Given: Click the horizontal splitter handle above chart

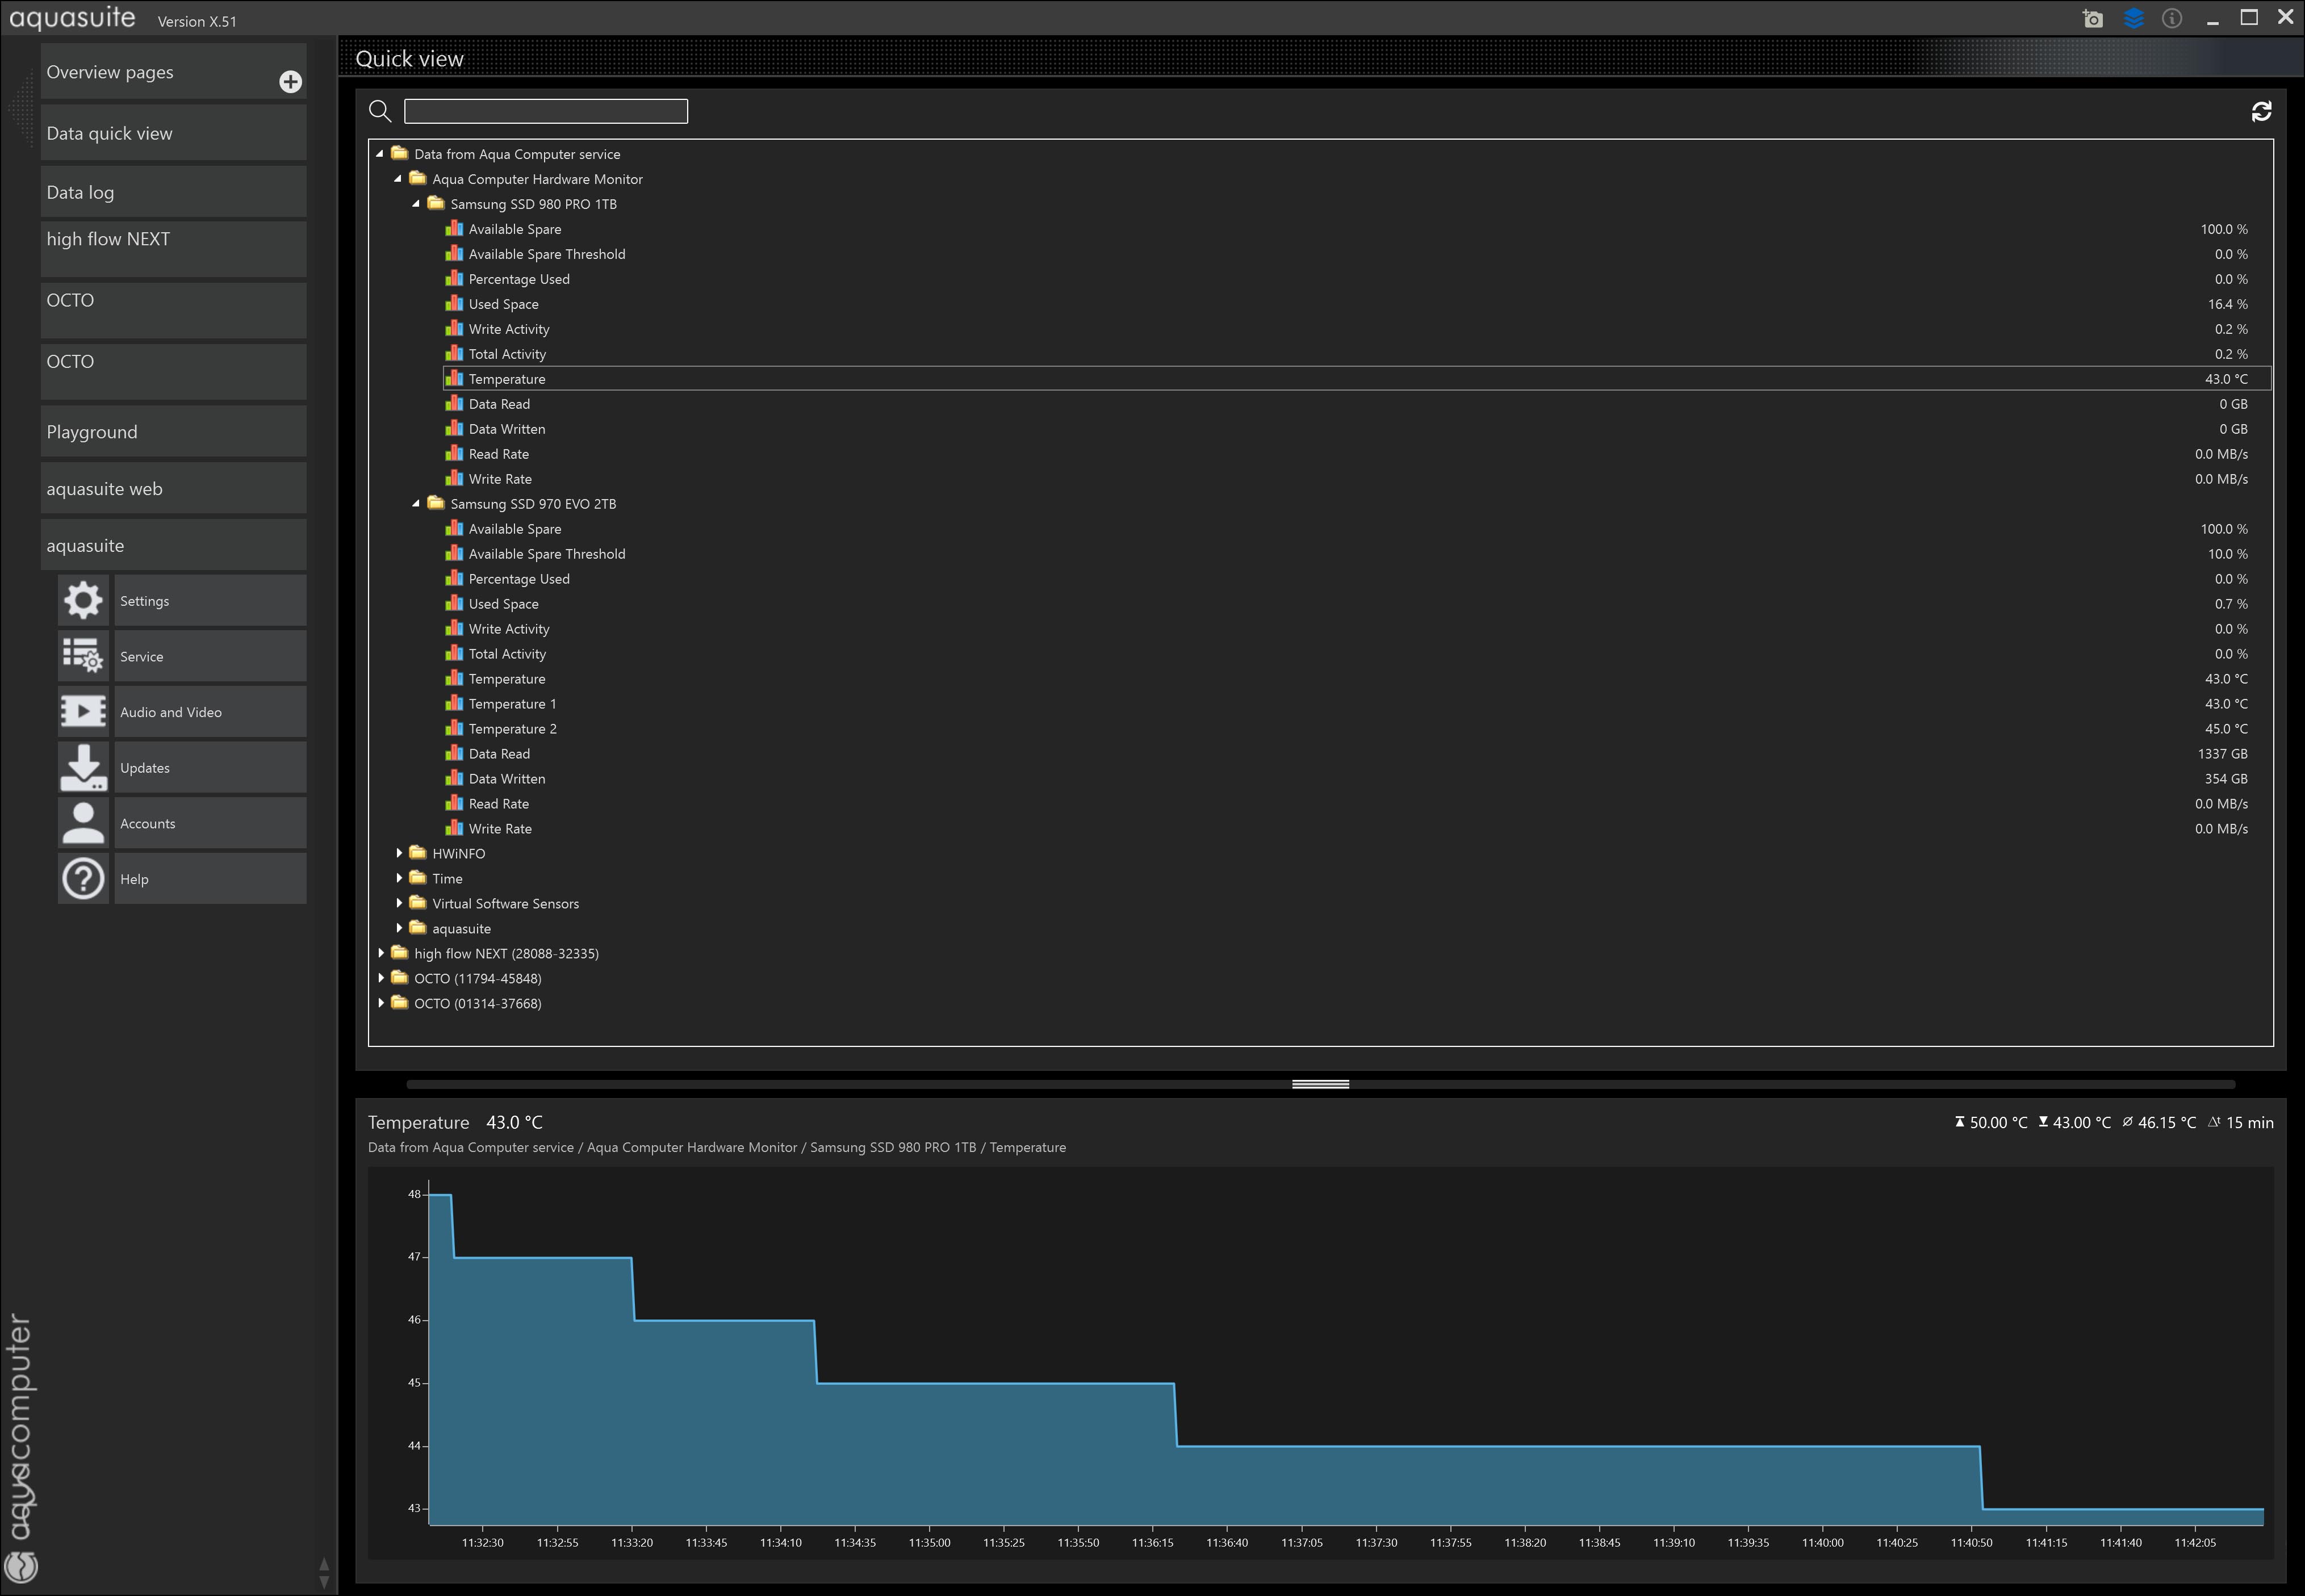Looking at the screenshot, I should 1320,1084.
